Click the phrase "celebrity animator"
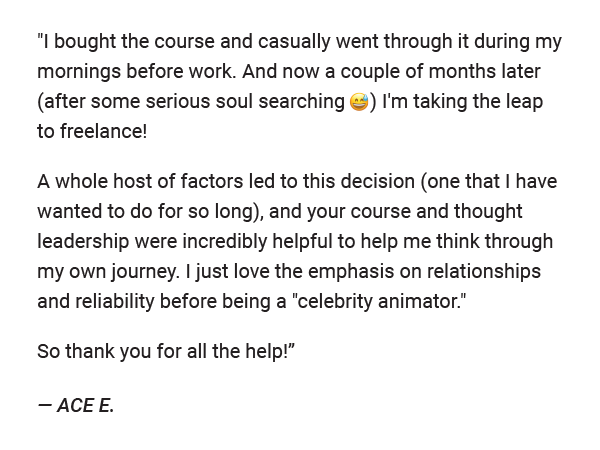600x450 pixels. 378,301
